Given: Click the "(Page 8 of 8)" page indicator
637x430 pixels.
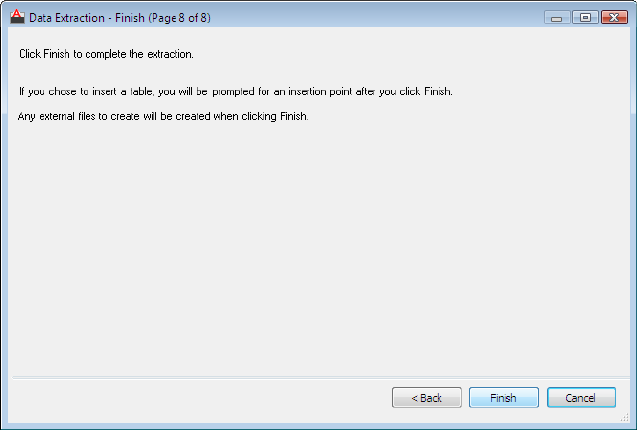Looking at the screenshot, I should (x=178, y=18).
